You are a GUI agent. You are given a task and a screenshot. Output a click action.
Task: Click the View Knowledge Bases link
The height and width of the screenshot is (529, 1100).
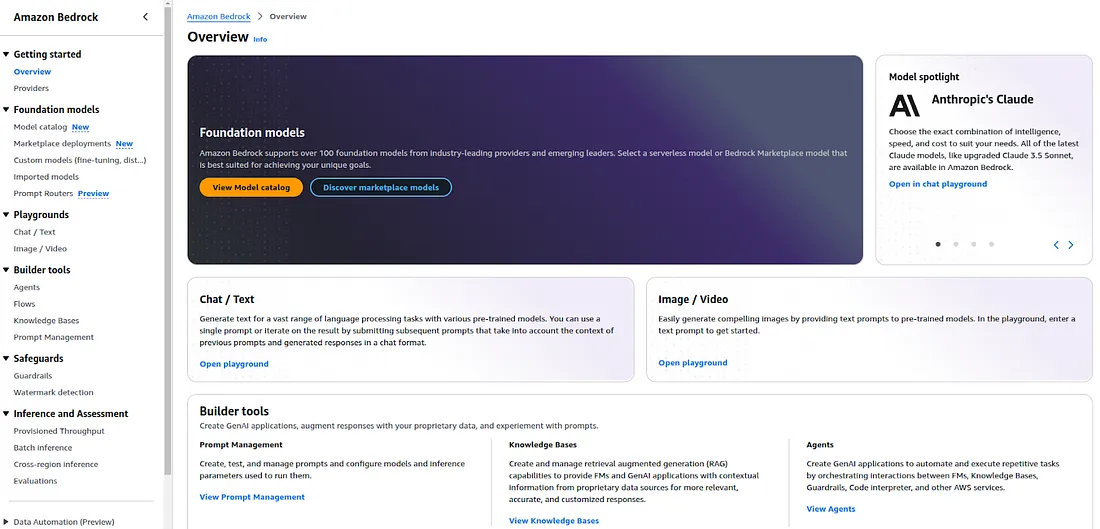(x=554, y=521)
